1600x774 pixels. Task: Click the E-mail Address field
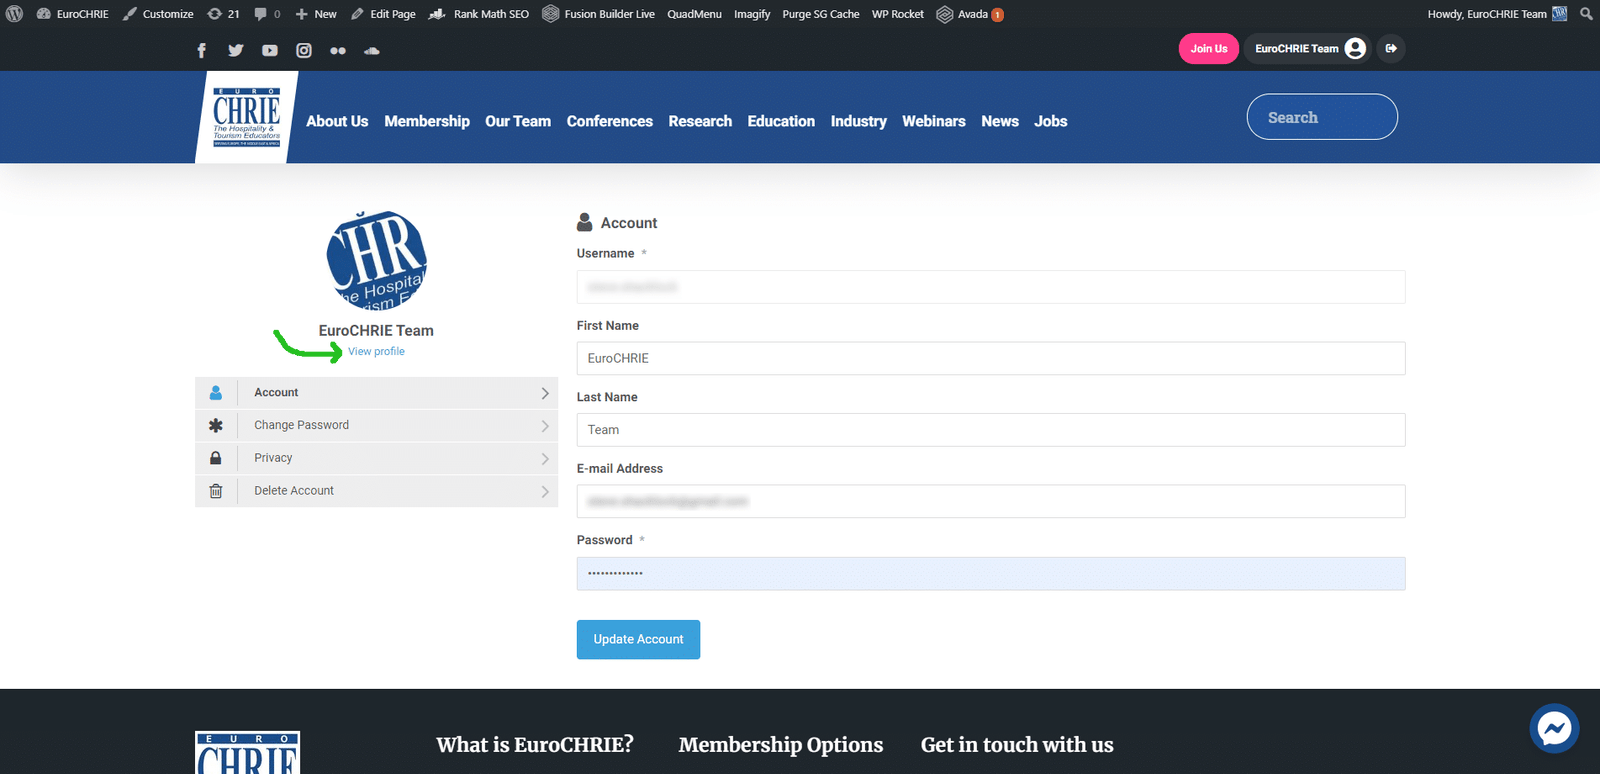pyautogui.click(x=991, y=501)
